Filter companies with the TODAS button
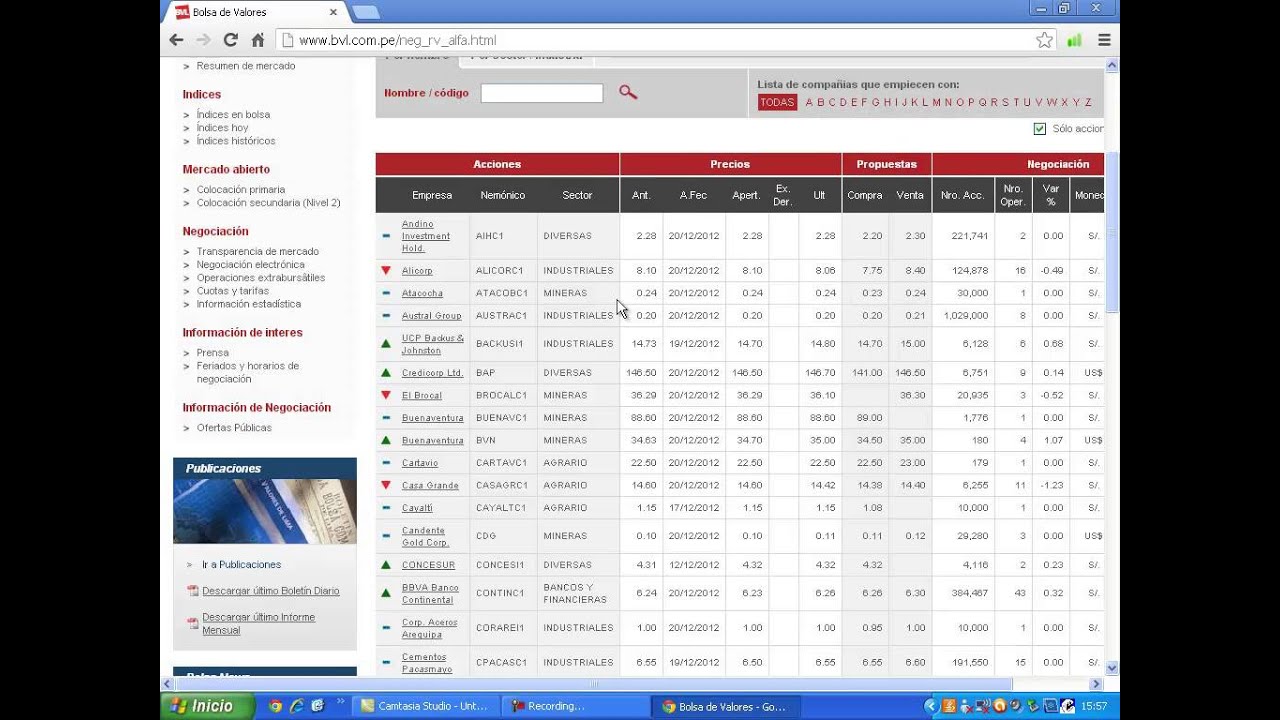Viewport: 1280px width, 720px height. [x=777, y=102]
